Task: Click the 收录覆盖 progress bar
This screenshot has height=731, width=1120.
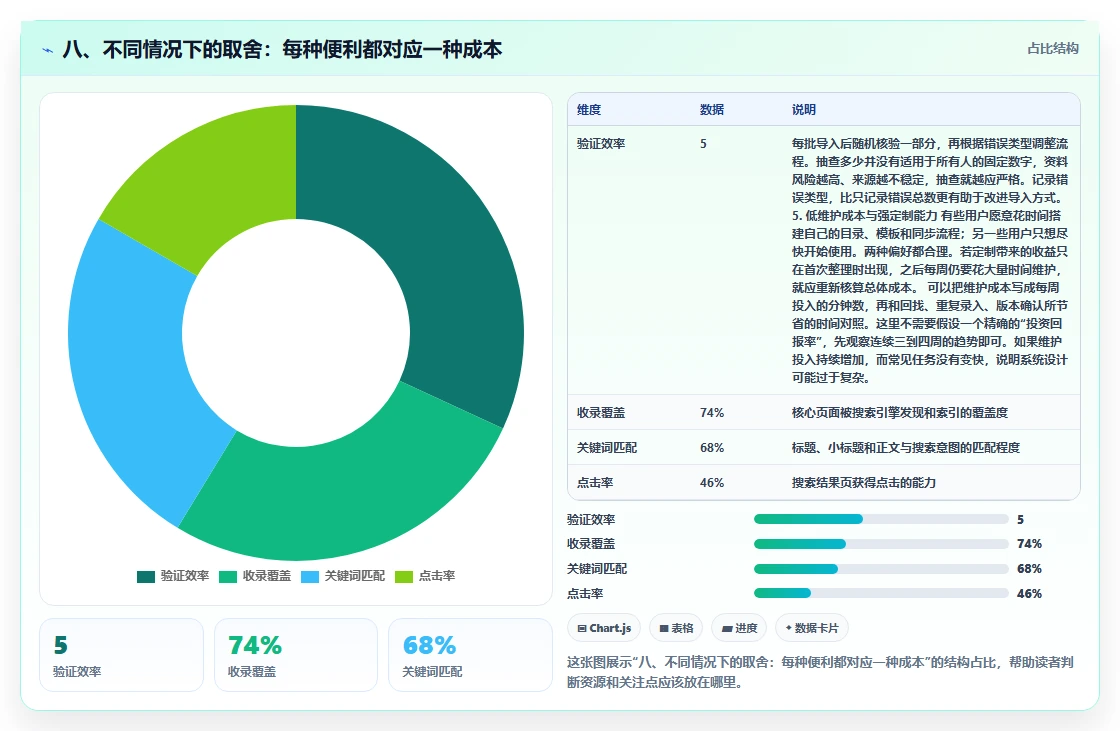Action: click(x=881, y=544)
